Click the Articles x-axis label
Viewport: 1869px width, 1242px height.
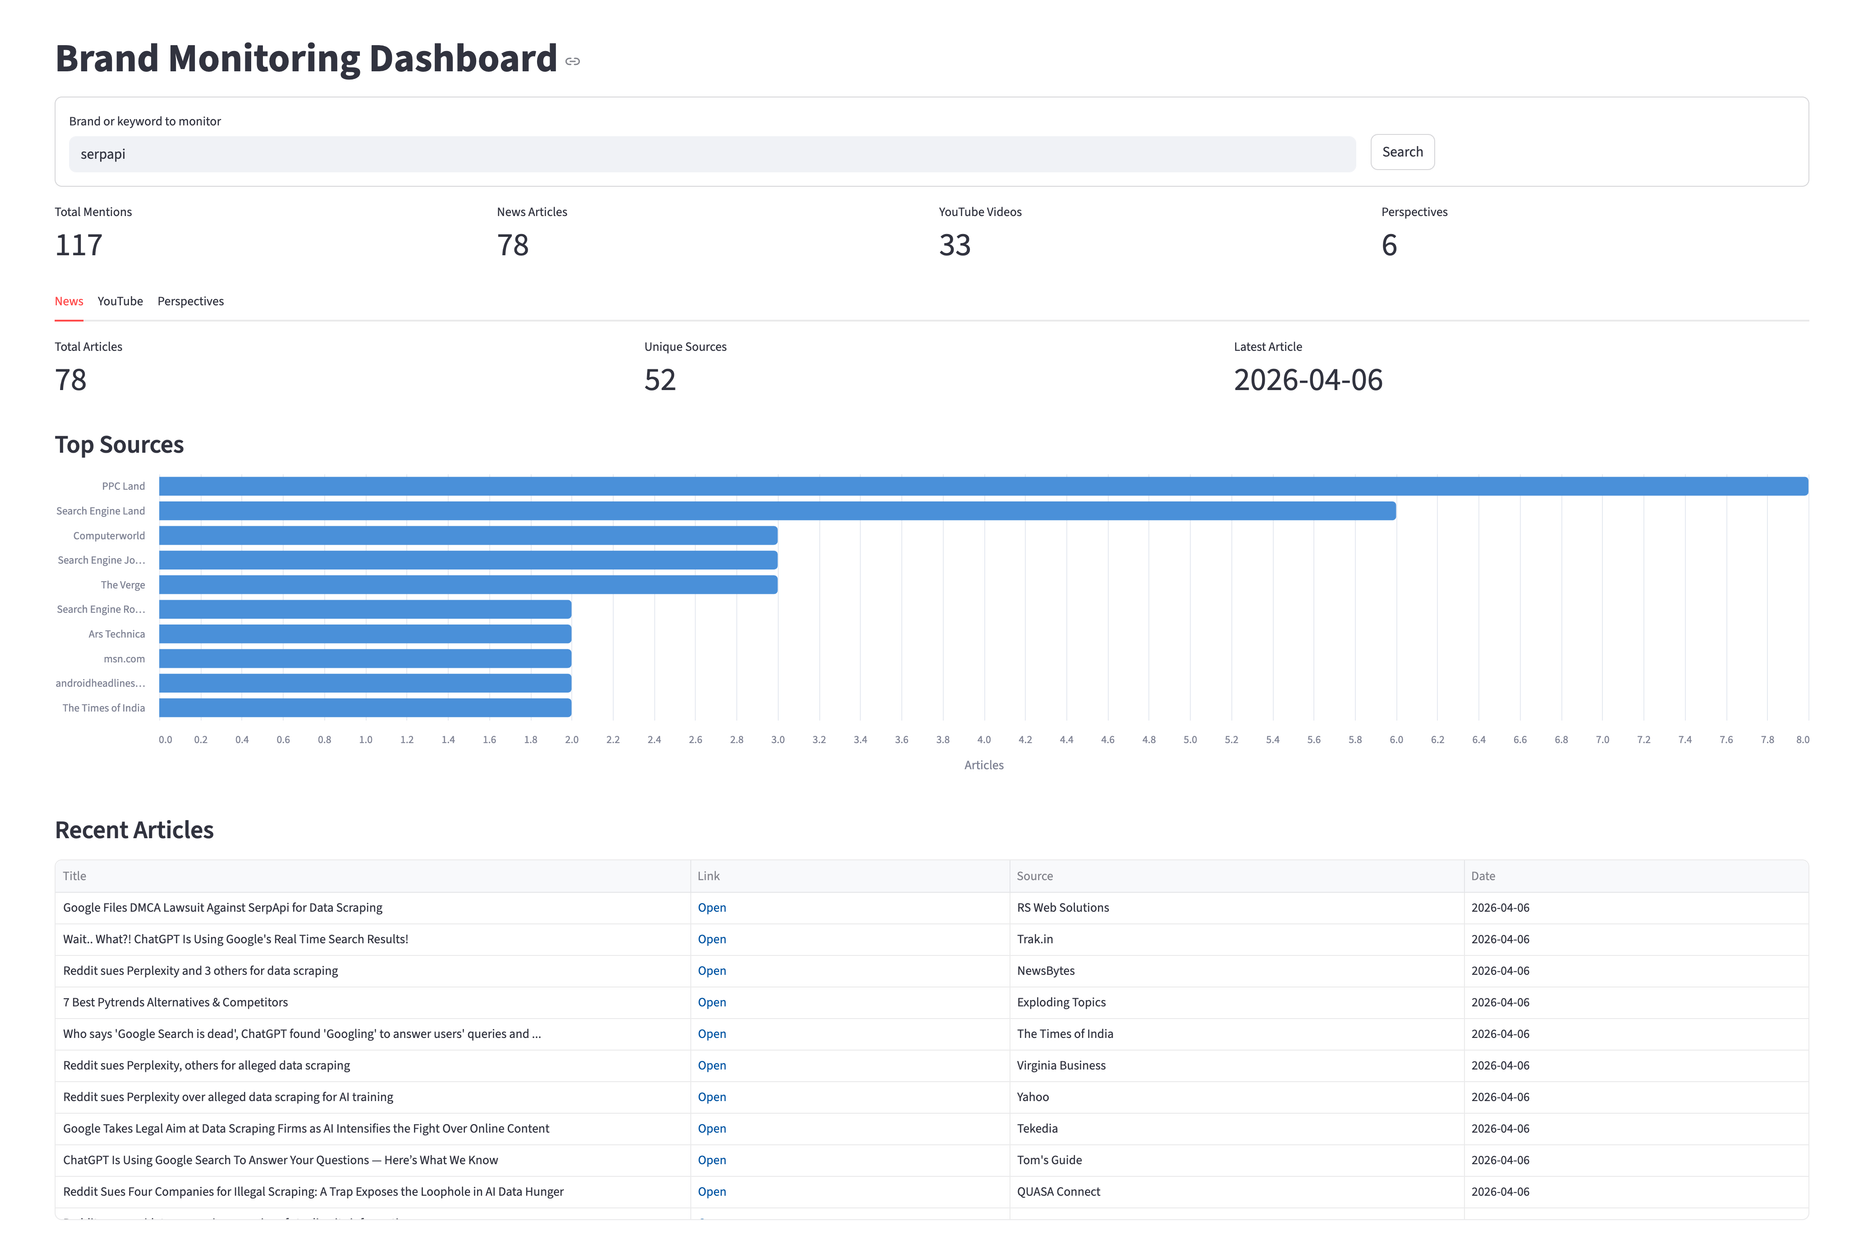(x=984, y=765)
